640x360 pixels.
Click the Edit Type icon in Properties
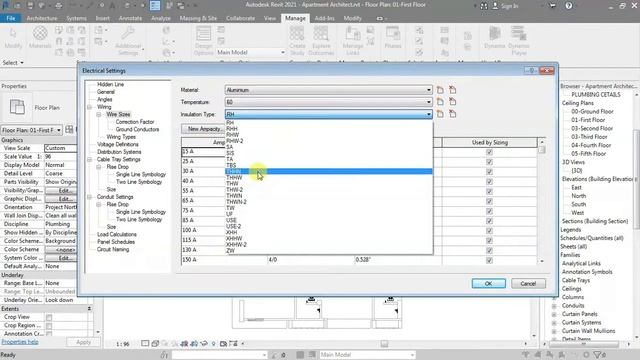(x=69, y=130)
